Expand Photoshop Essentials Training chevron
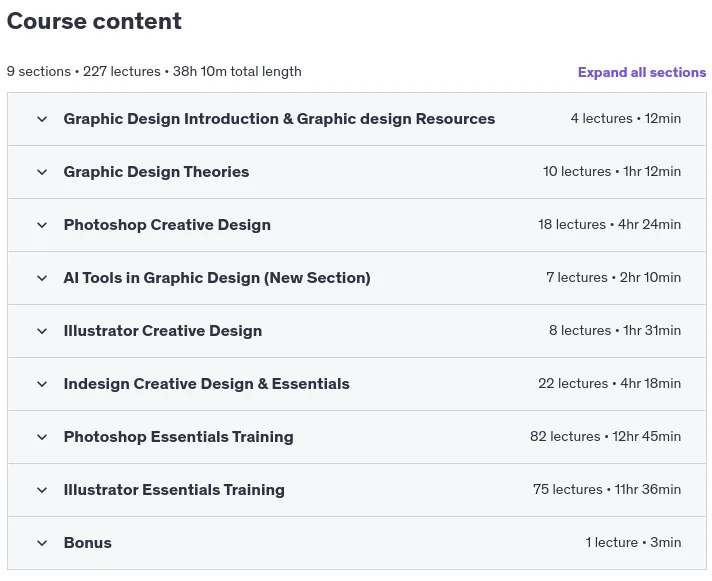 pos(42,437)
